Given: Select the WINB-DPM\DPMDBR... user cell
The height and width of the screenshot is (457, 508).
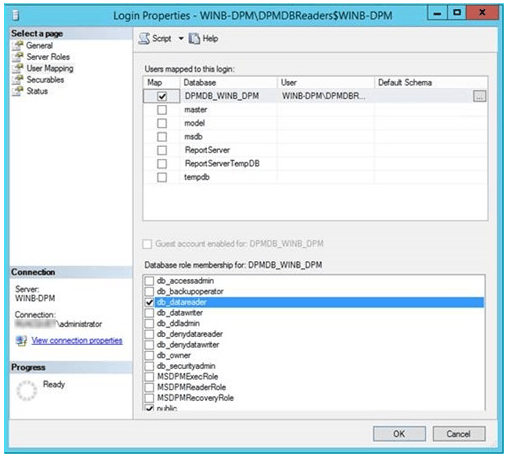Looking at the screenshot, I should click(326, 96).
